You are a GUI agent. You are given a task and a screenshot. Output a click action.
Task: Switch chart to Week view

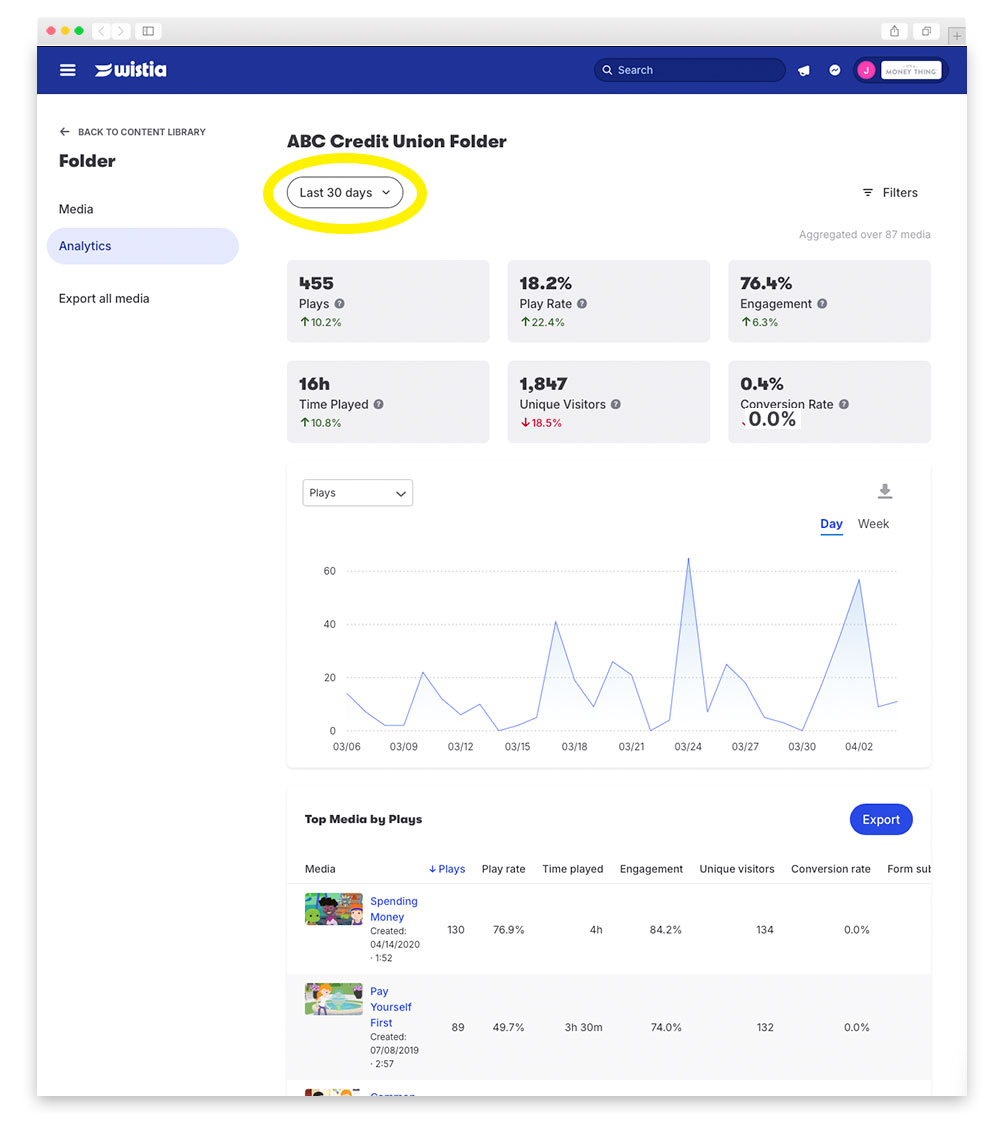pos(873,524)
